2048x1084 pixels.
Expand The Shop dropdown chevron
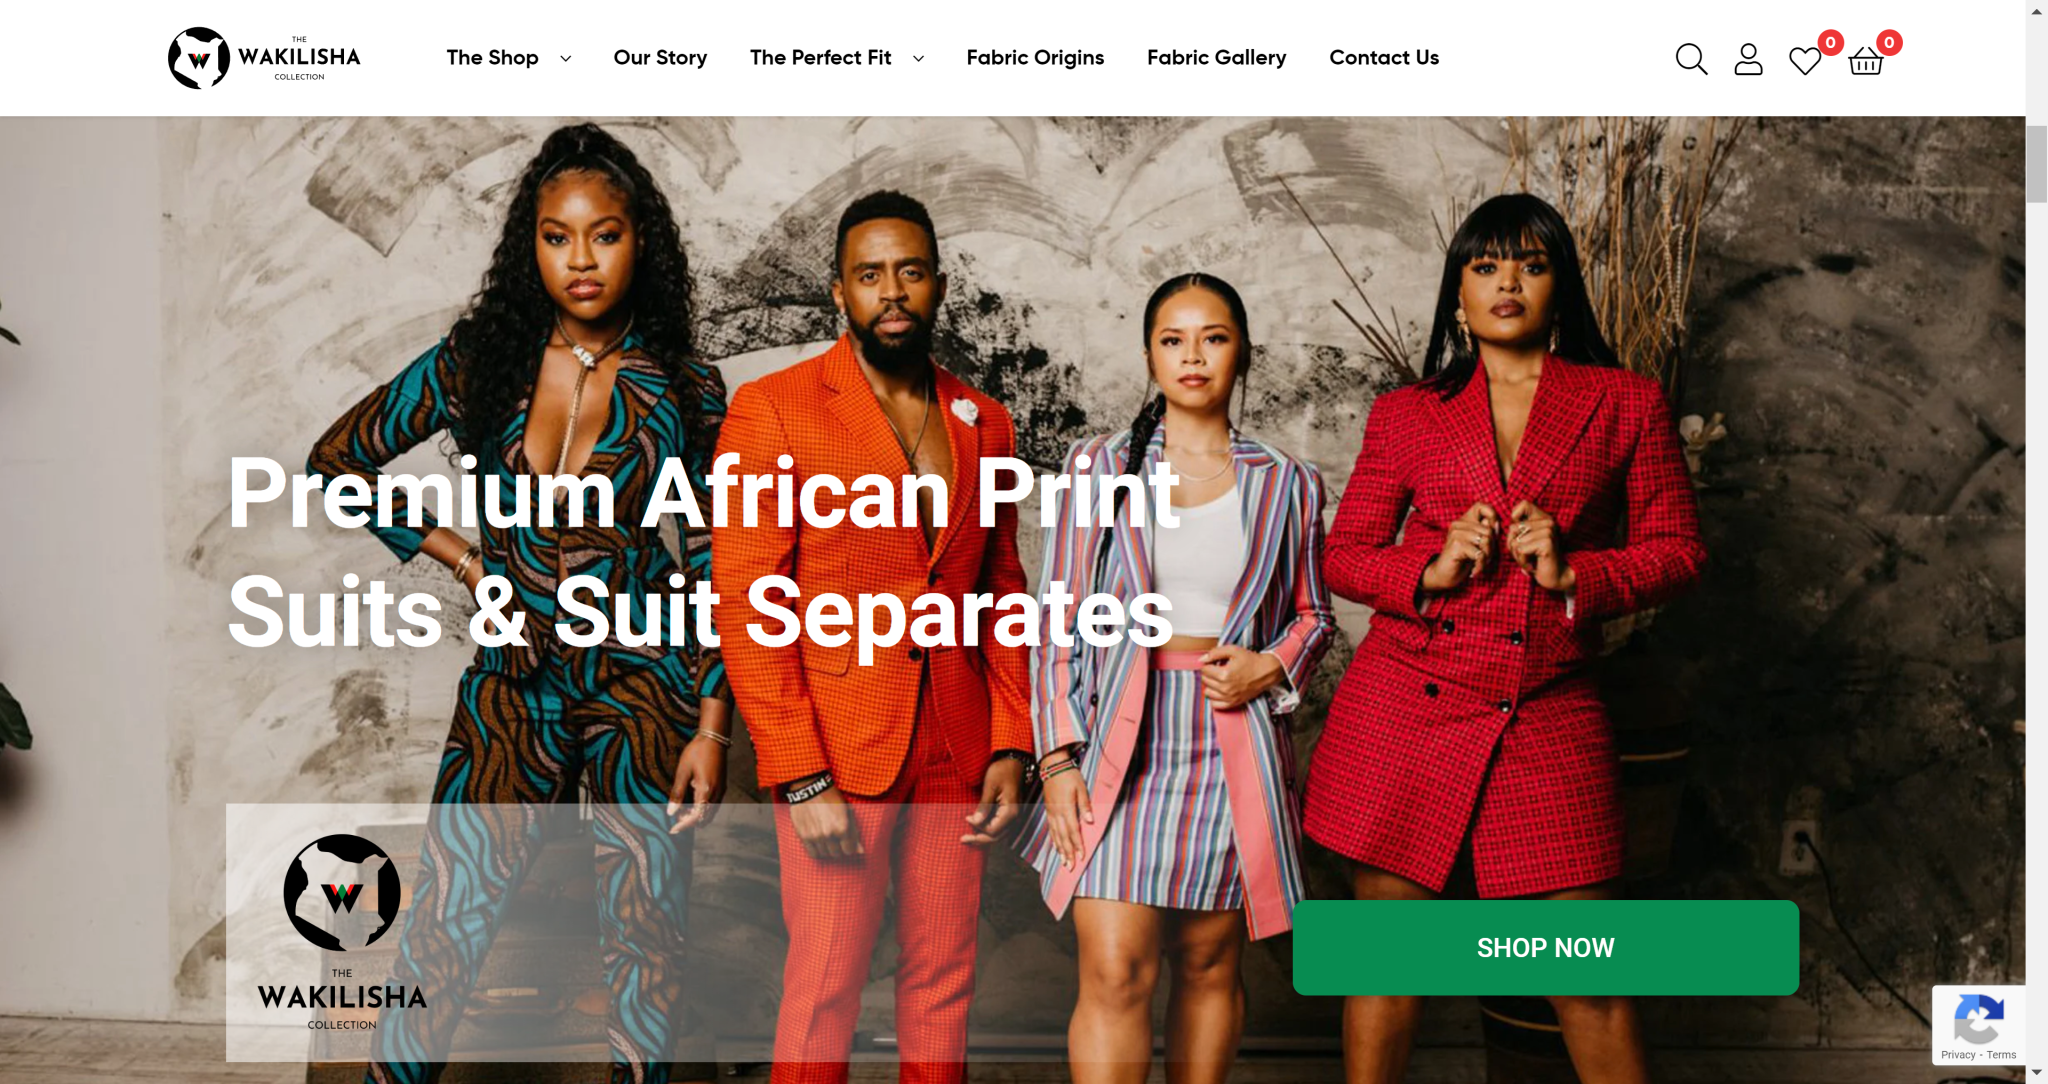pyautogui.click(x=566, y=58)
